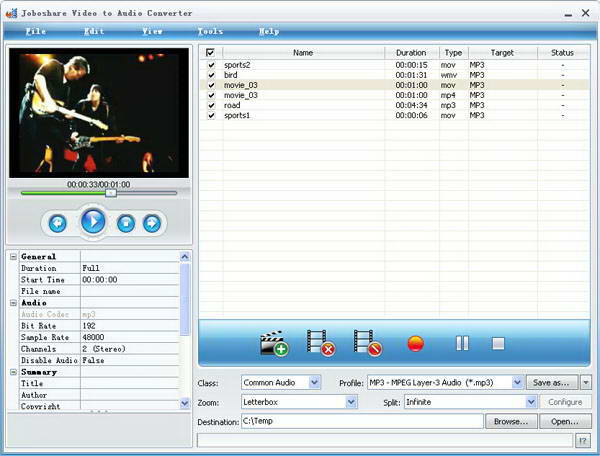Expand the Profile dropdown for MP3 format

[x=517, y=382]
